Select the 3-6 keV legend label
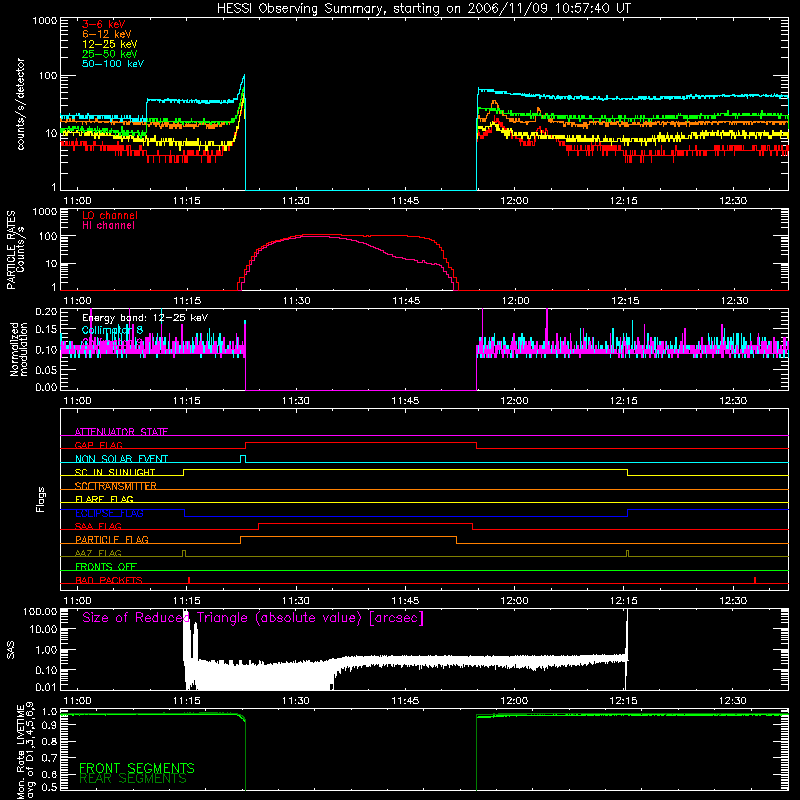 click(104, 24)
